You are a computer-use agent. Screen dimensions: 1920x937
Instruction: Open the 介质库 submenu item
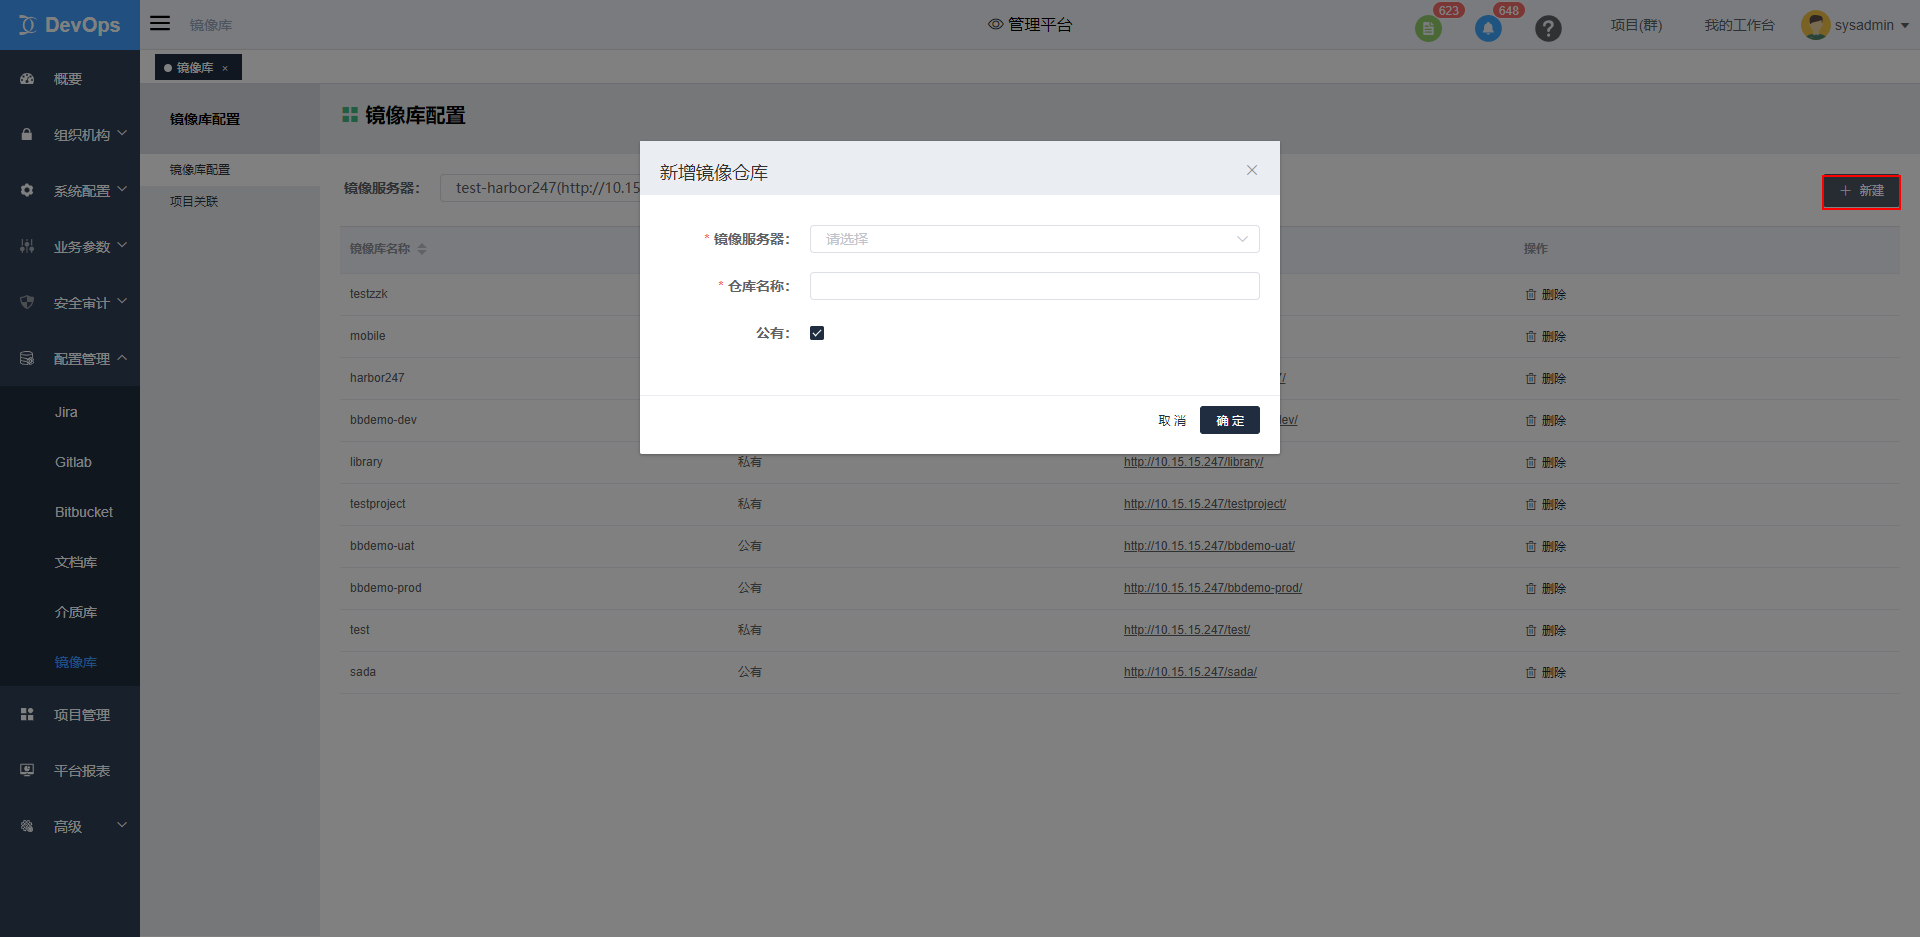tap(76, 612)
